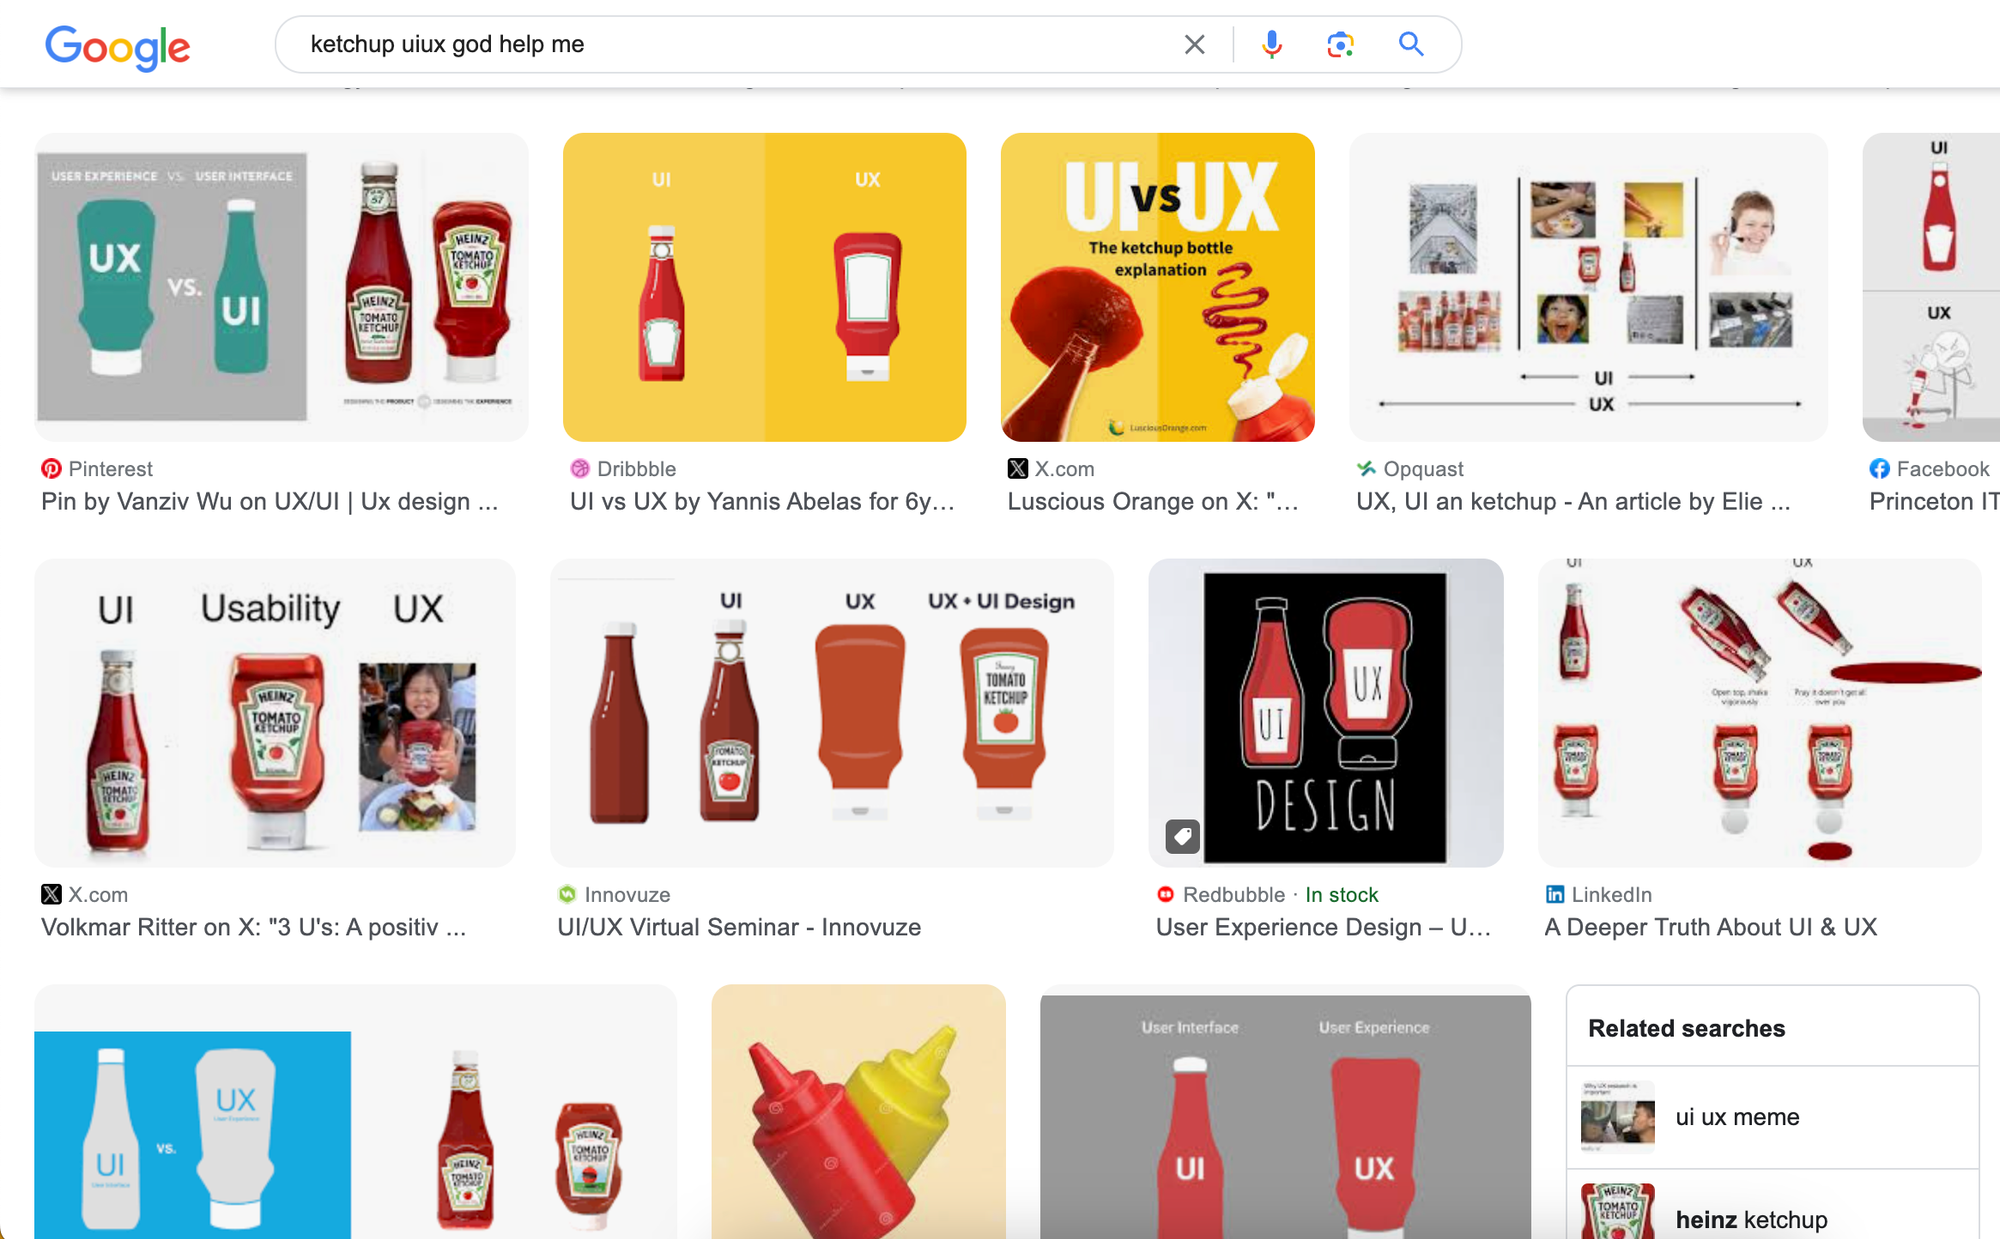Select "heinz ketchup" related search
Image resolution: width=2000 pixels, height=1239 pixels.
point(1751,1220)
